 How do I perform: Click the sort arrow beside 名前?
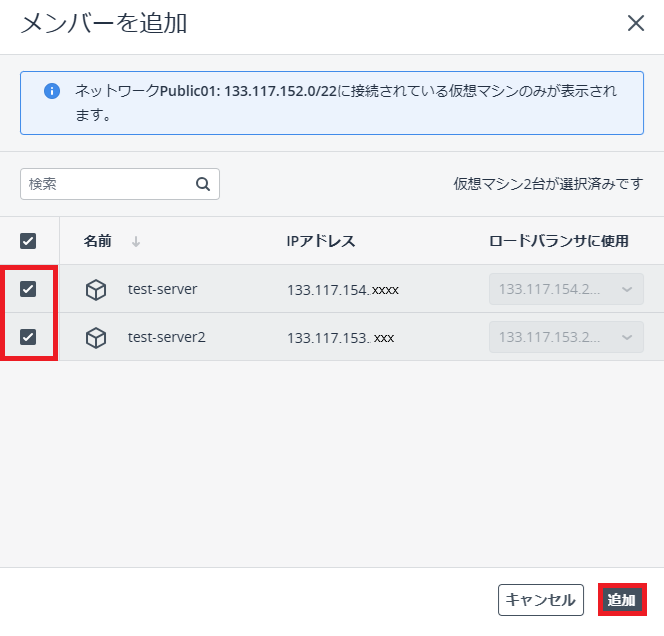pos(136,241)
